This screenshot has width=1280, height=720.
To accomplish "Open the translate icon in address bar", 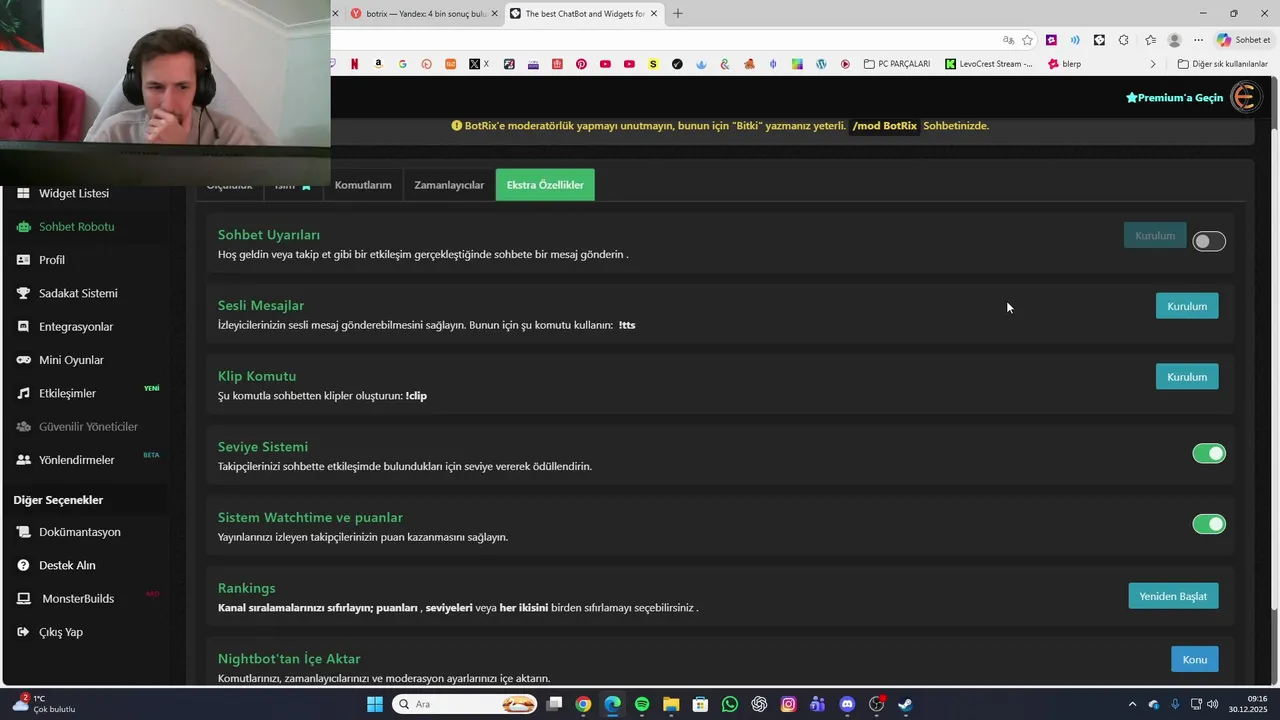I will (1008, 40).
